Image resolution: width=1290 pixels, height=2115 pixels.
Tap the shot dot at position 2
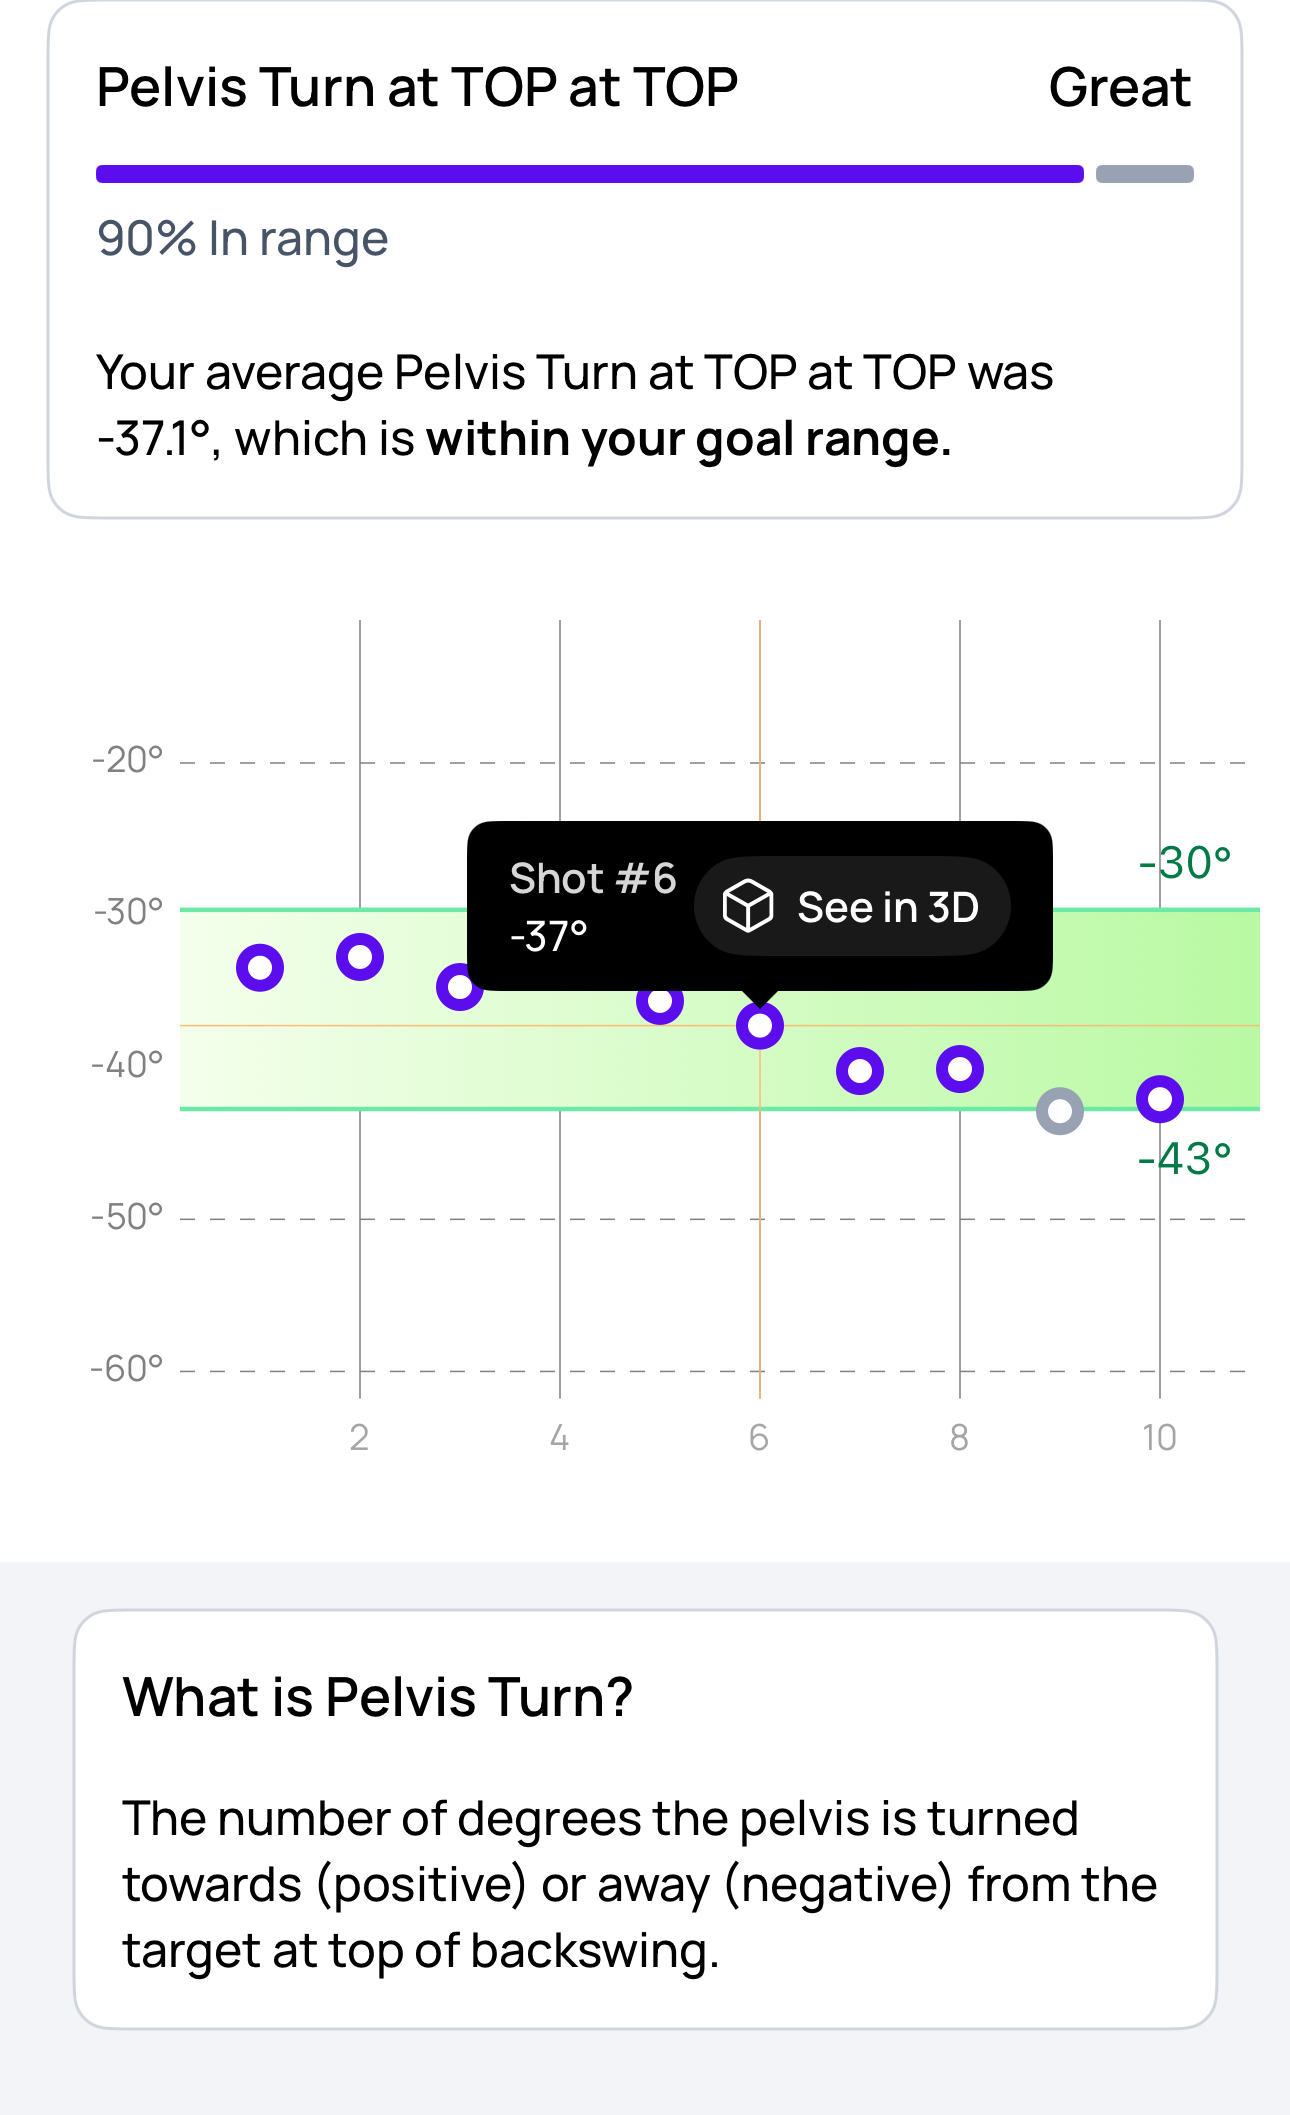pos(360,956)
